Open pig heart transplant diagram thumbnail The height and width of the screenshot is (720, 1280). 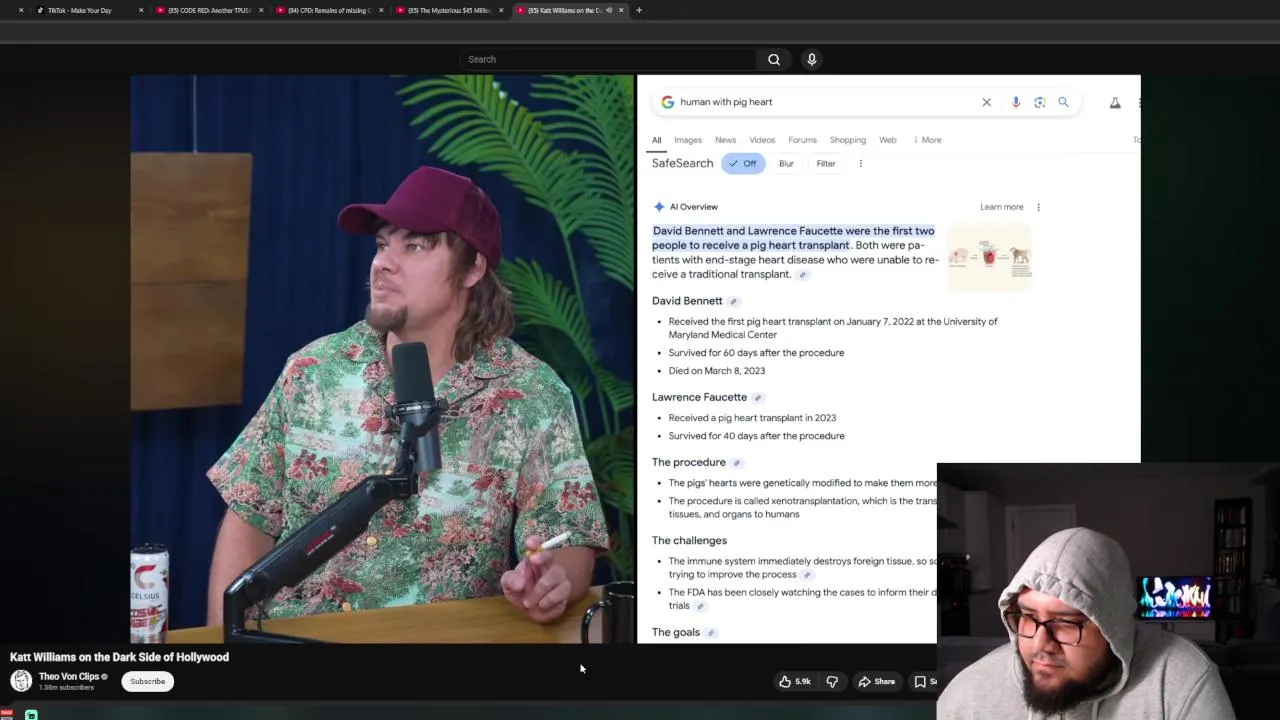coord(989,257)
